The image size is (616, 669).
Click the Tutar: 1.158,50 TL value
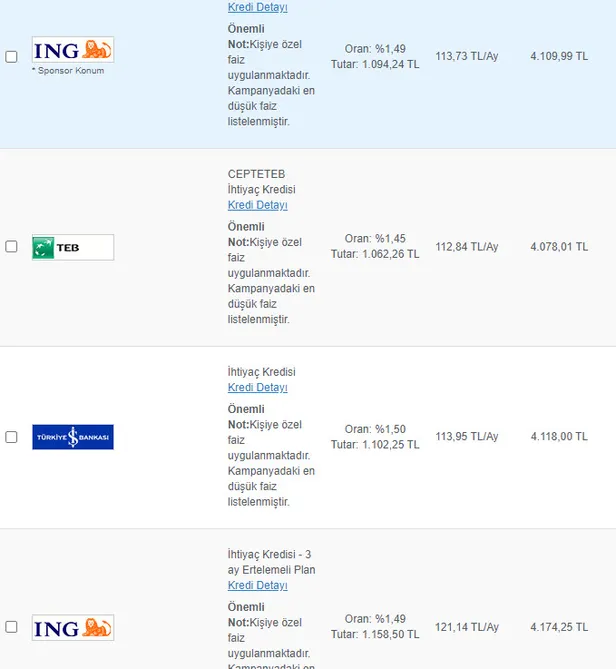pos(375,634)
